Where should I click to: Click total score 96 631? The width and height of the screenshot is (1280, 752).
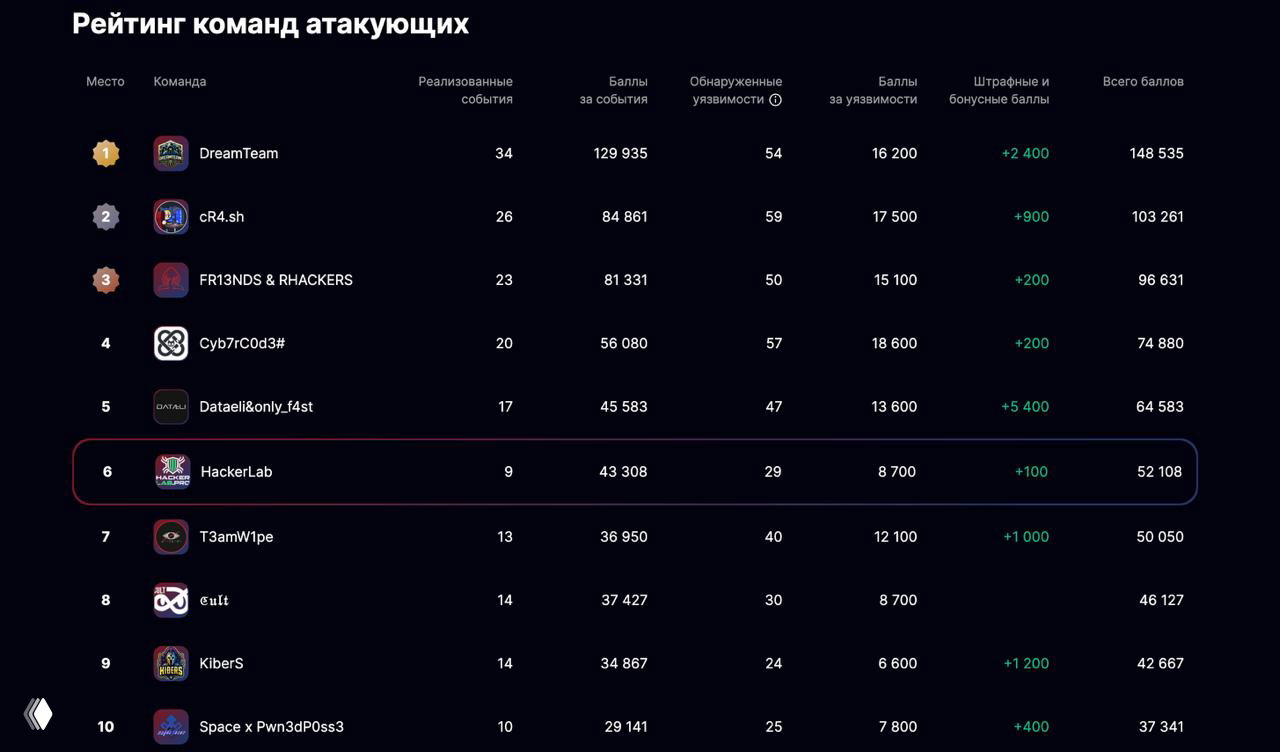coord(1161,280)
